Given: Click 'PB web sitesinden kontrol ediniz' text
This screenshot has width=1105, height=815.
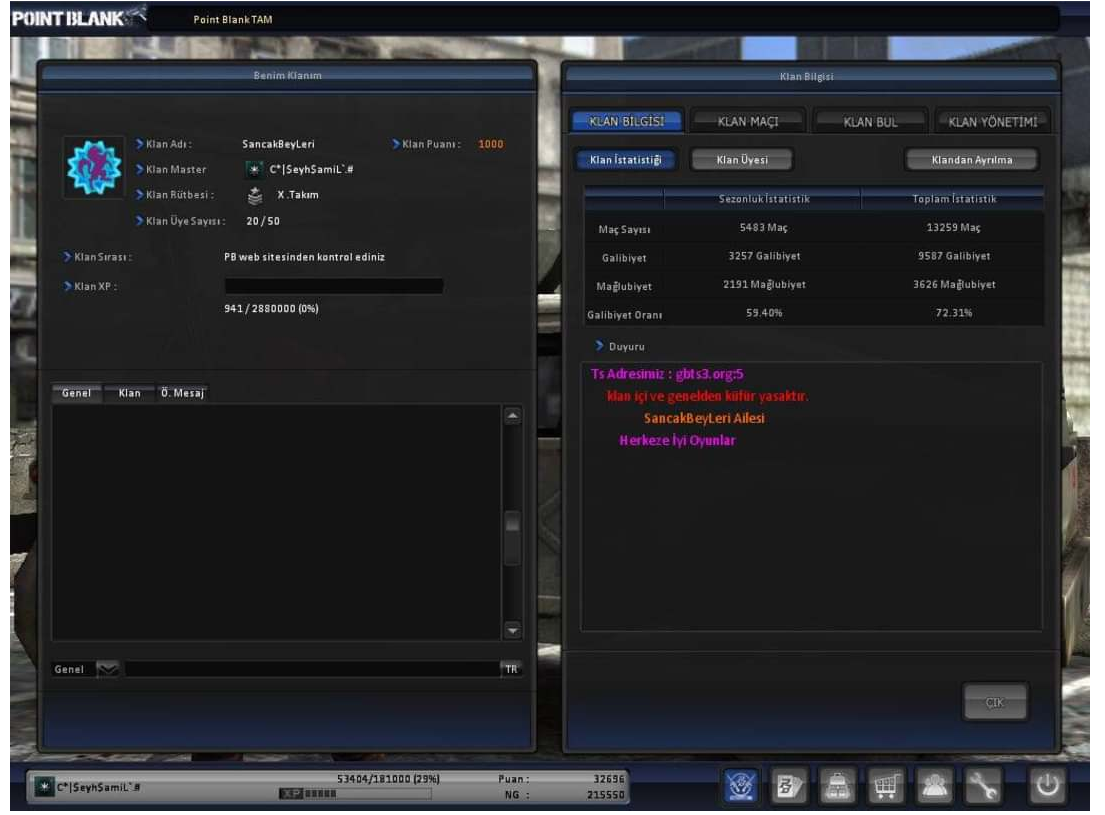Looking at the screenshot, I should tap(304, 257).
